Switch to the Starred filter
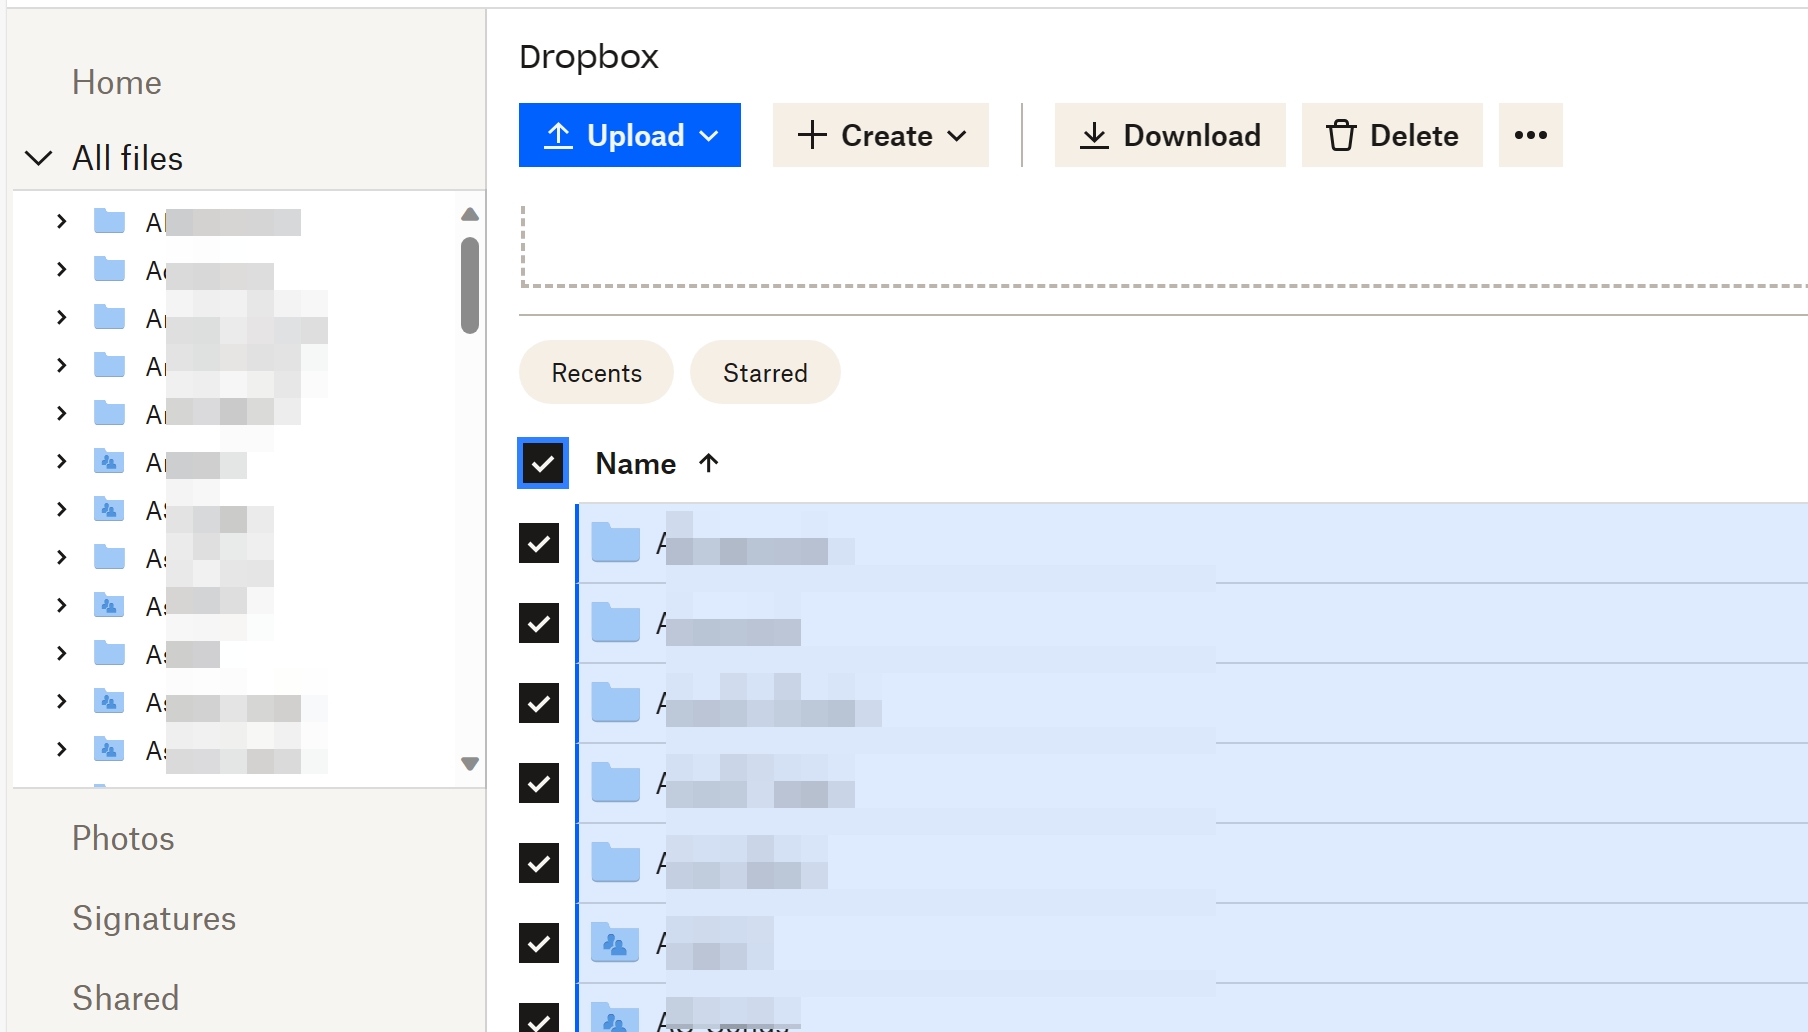The width and height of the screenshot is (1808, 1032). (x=765, y=372)
